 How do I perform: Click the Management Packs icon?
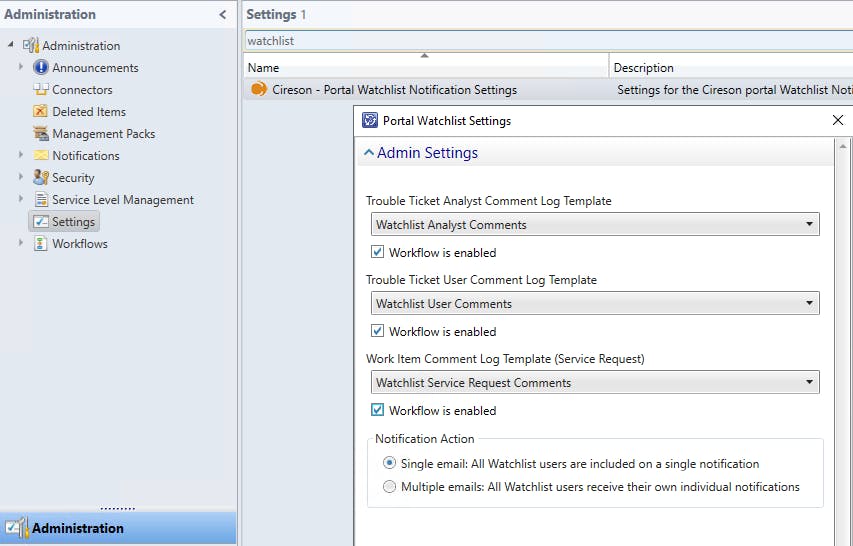pos(41,134)
